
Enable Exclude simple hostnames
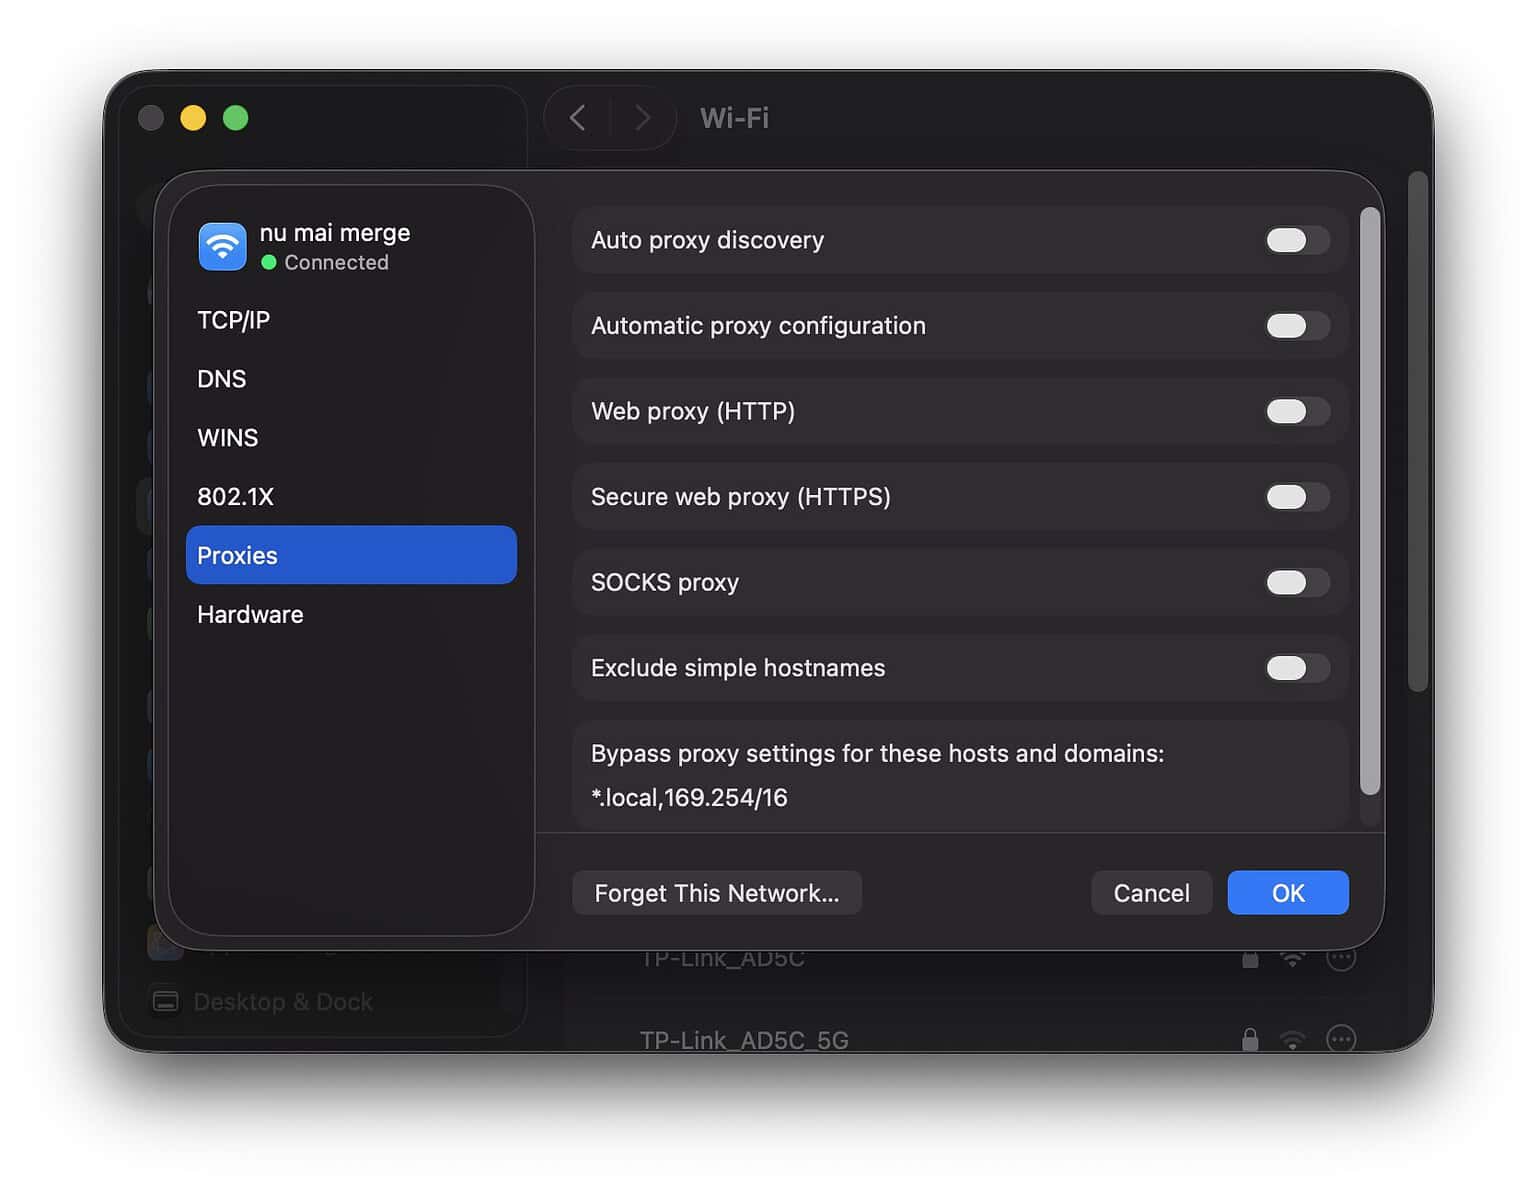tap(1295, 668)
